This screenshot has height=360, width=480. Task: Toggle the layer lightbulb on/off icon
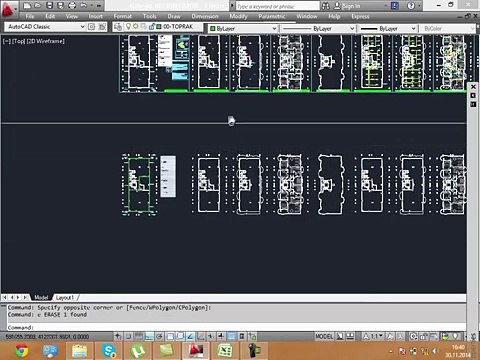pyautogui.click(x=128, y=26)
